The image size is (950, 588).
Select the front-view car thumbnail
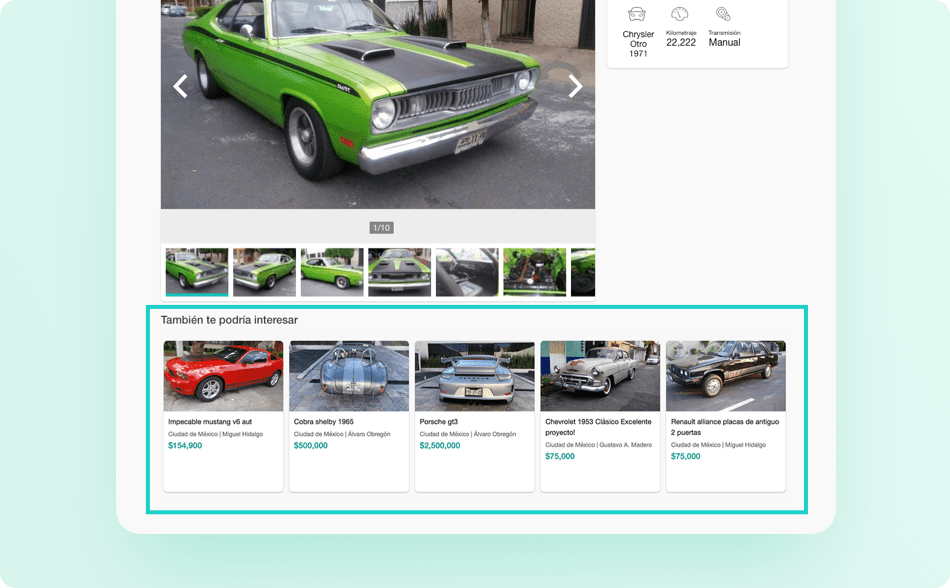tap(399, 272)
